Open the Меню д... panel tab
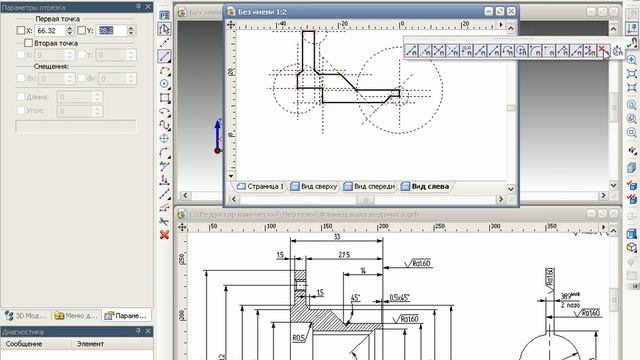The height and width of the screenshot is (360, 640). [x=76, y=316]
